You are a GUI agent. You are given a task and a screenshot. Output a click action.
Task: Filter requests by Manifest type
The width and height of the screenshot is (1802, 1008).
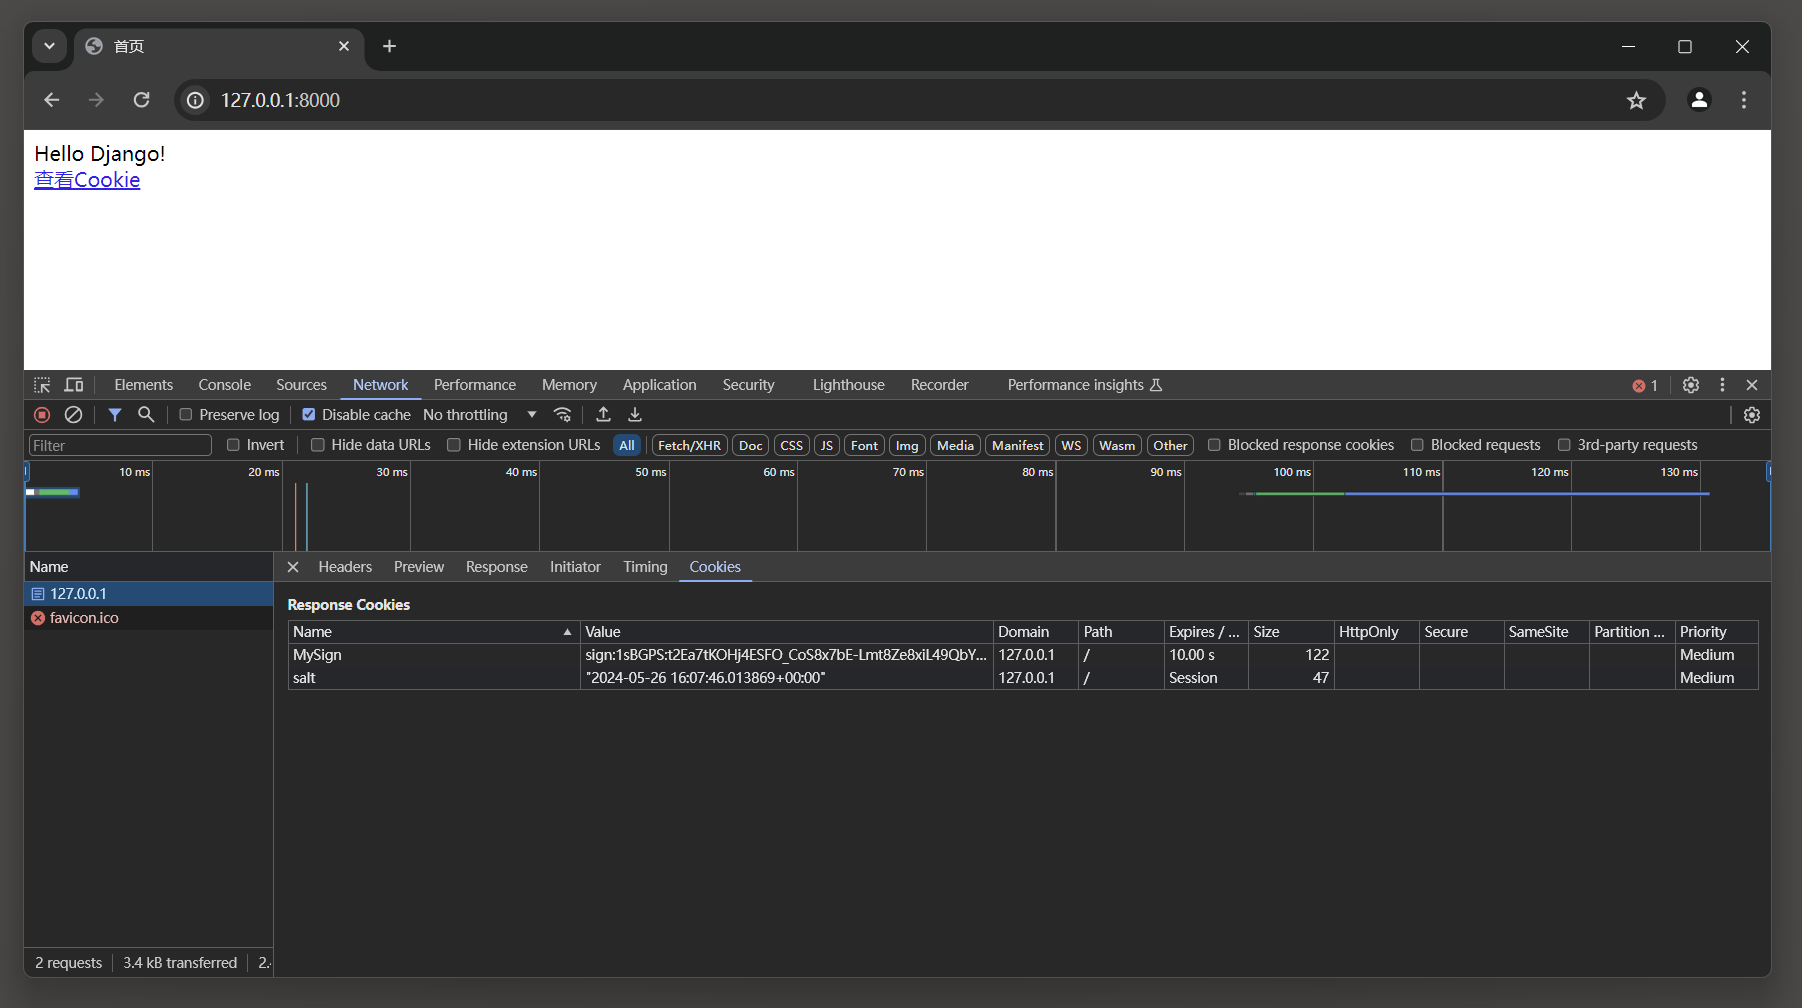pyautogui.click(x=1018, y=445)
